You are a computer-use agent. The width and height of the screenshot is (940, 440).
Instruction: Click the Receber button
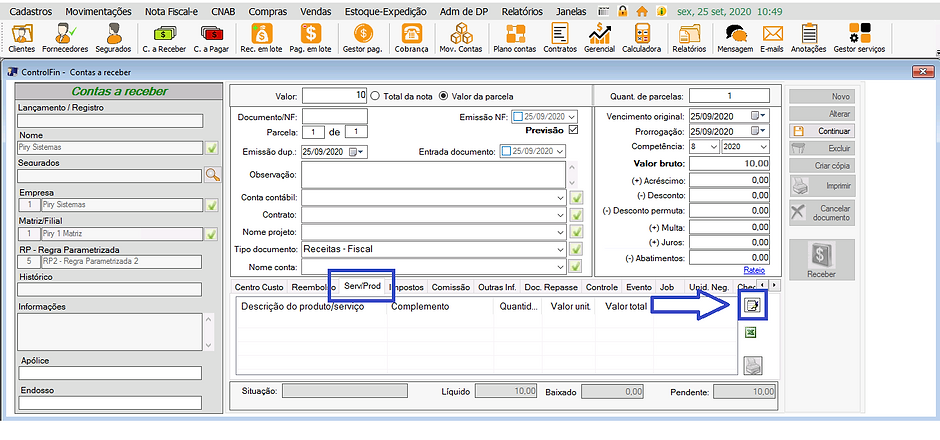pos(822,262)
